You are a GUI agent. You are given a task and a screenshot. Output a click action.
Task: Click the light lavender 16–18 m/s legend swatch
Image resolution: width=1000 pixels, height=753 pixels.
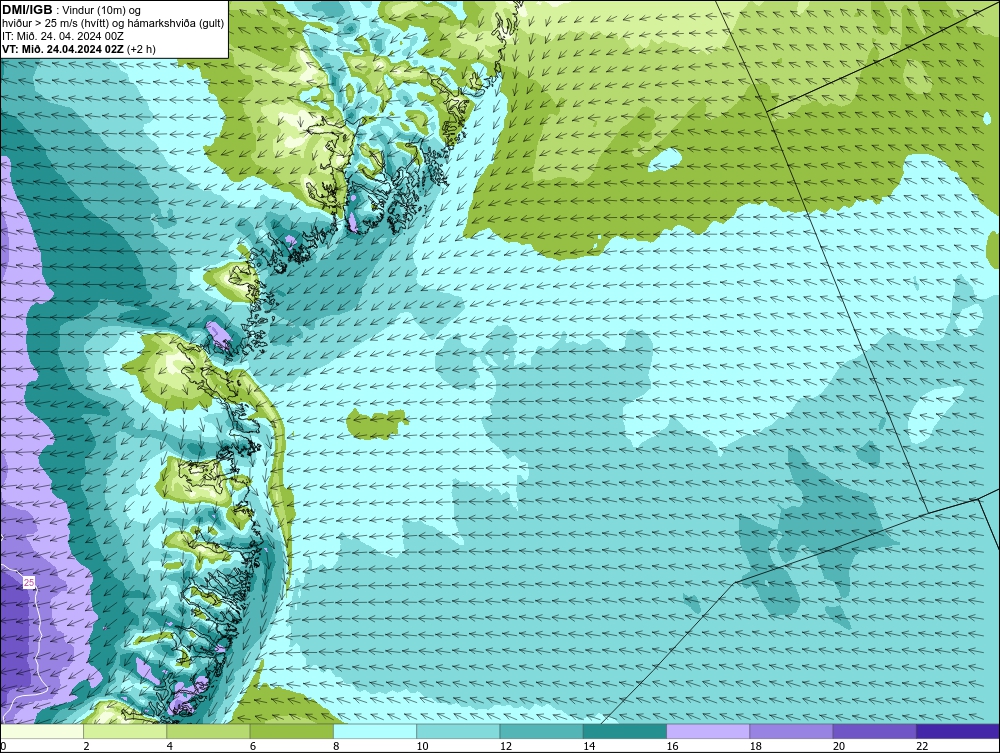(x=708, y=731)
